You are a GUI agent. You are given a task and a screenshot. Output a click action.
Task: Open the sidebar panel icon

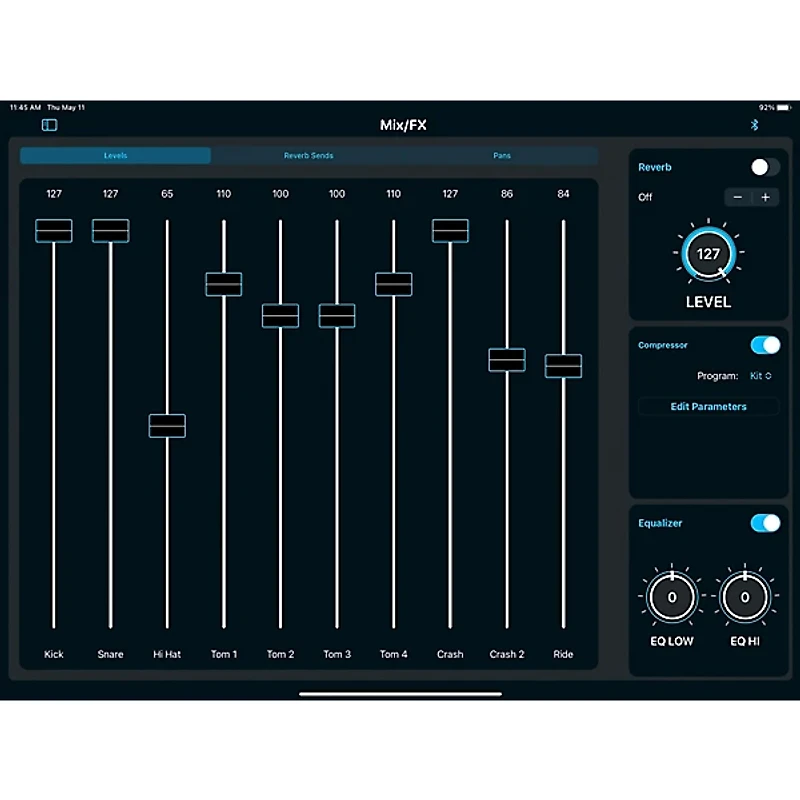[49, 125]
